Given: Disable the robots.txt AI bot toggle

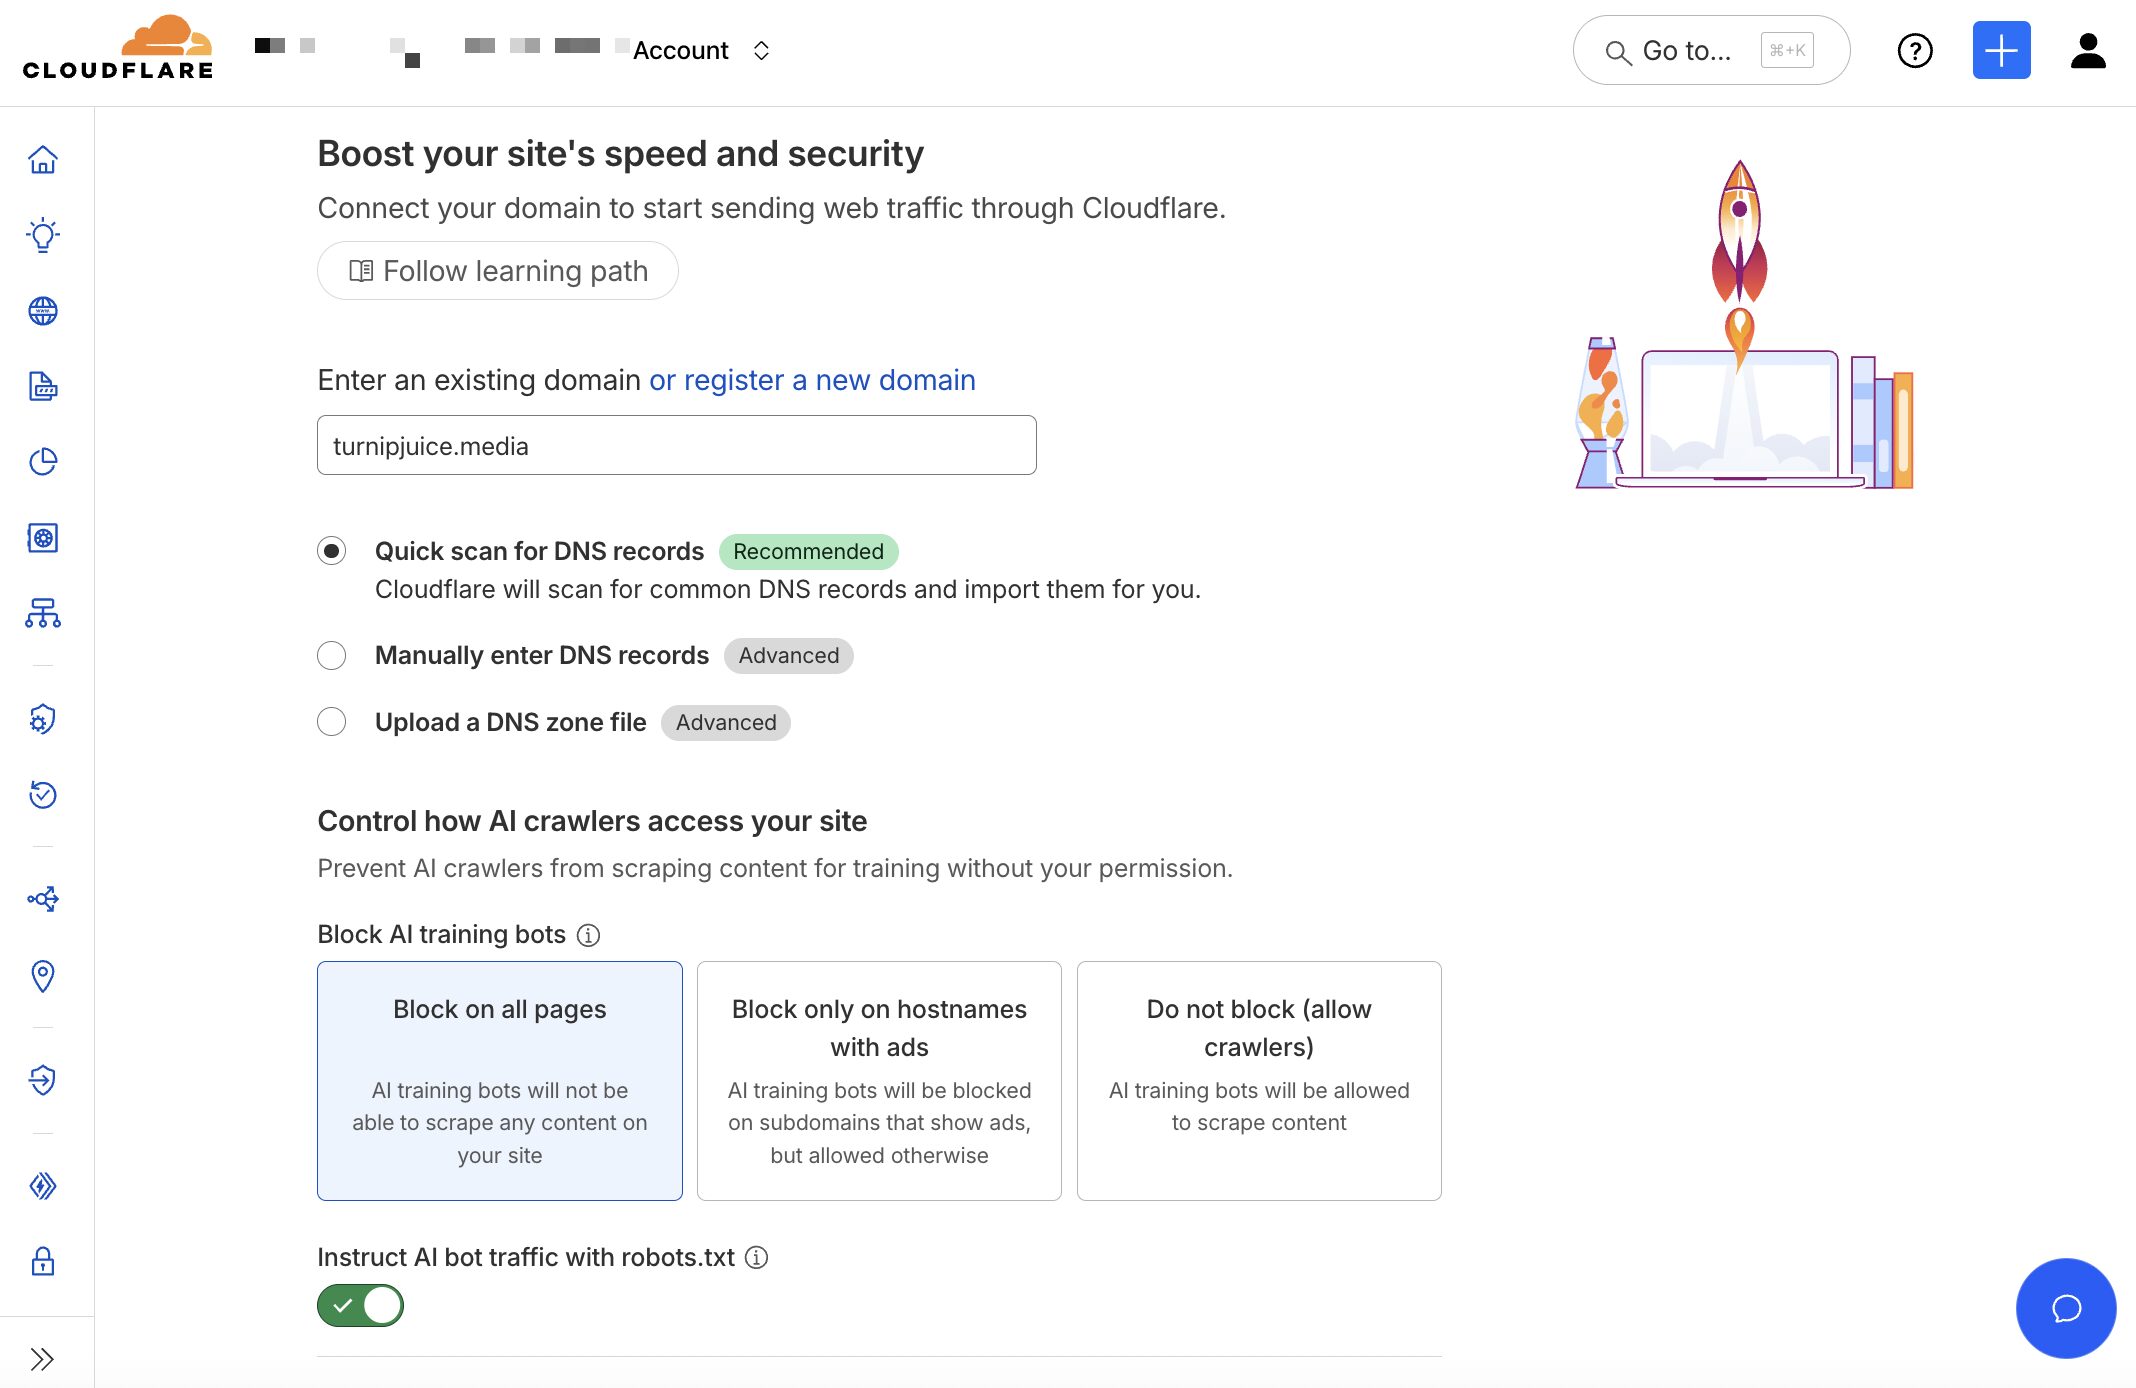Looking at the screenshot, I should tap(360, 1305).
